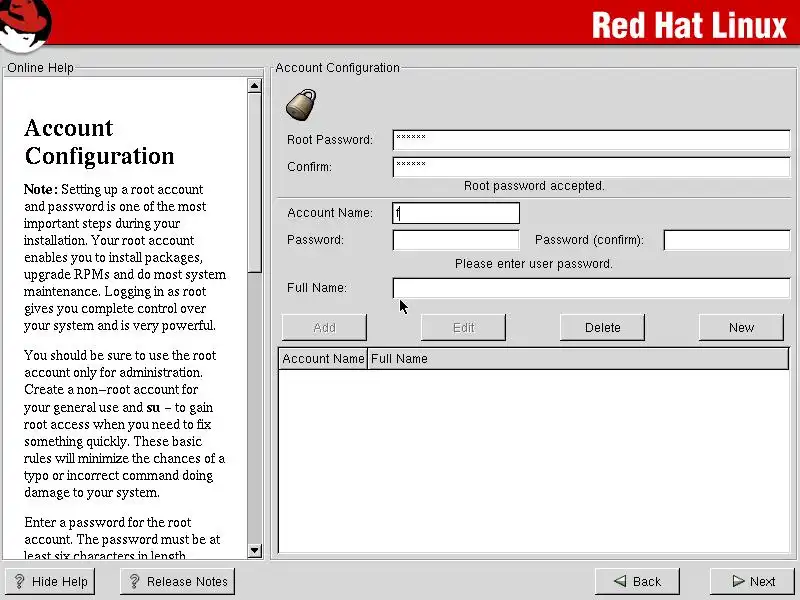Click the Full Name column header
Image resolution: width=800 pixels, height=600 pixels.
(578, 359)
